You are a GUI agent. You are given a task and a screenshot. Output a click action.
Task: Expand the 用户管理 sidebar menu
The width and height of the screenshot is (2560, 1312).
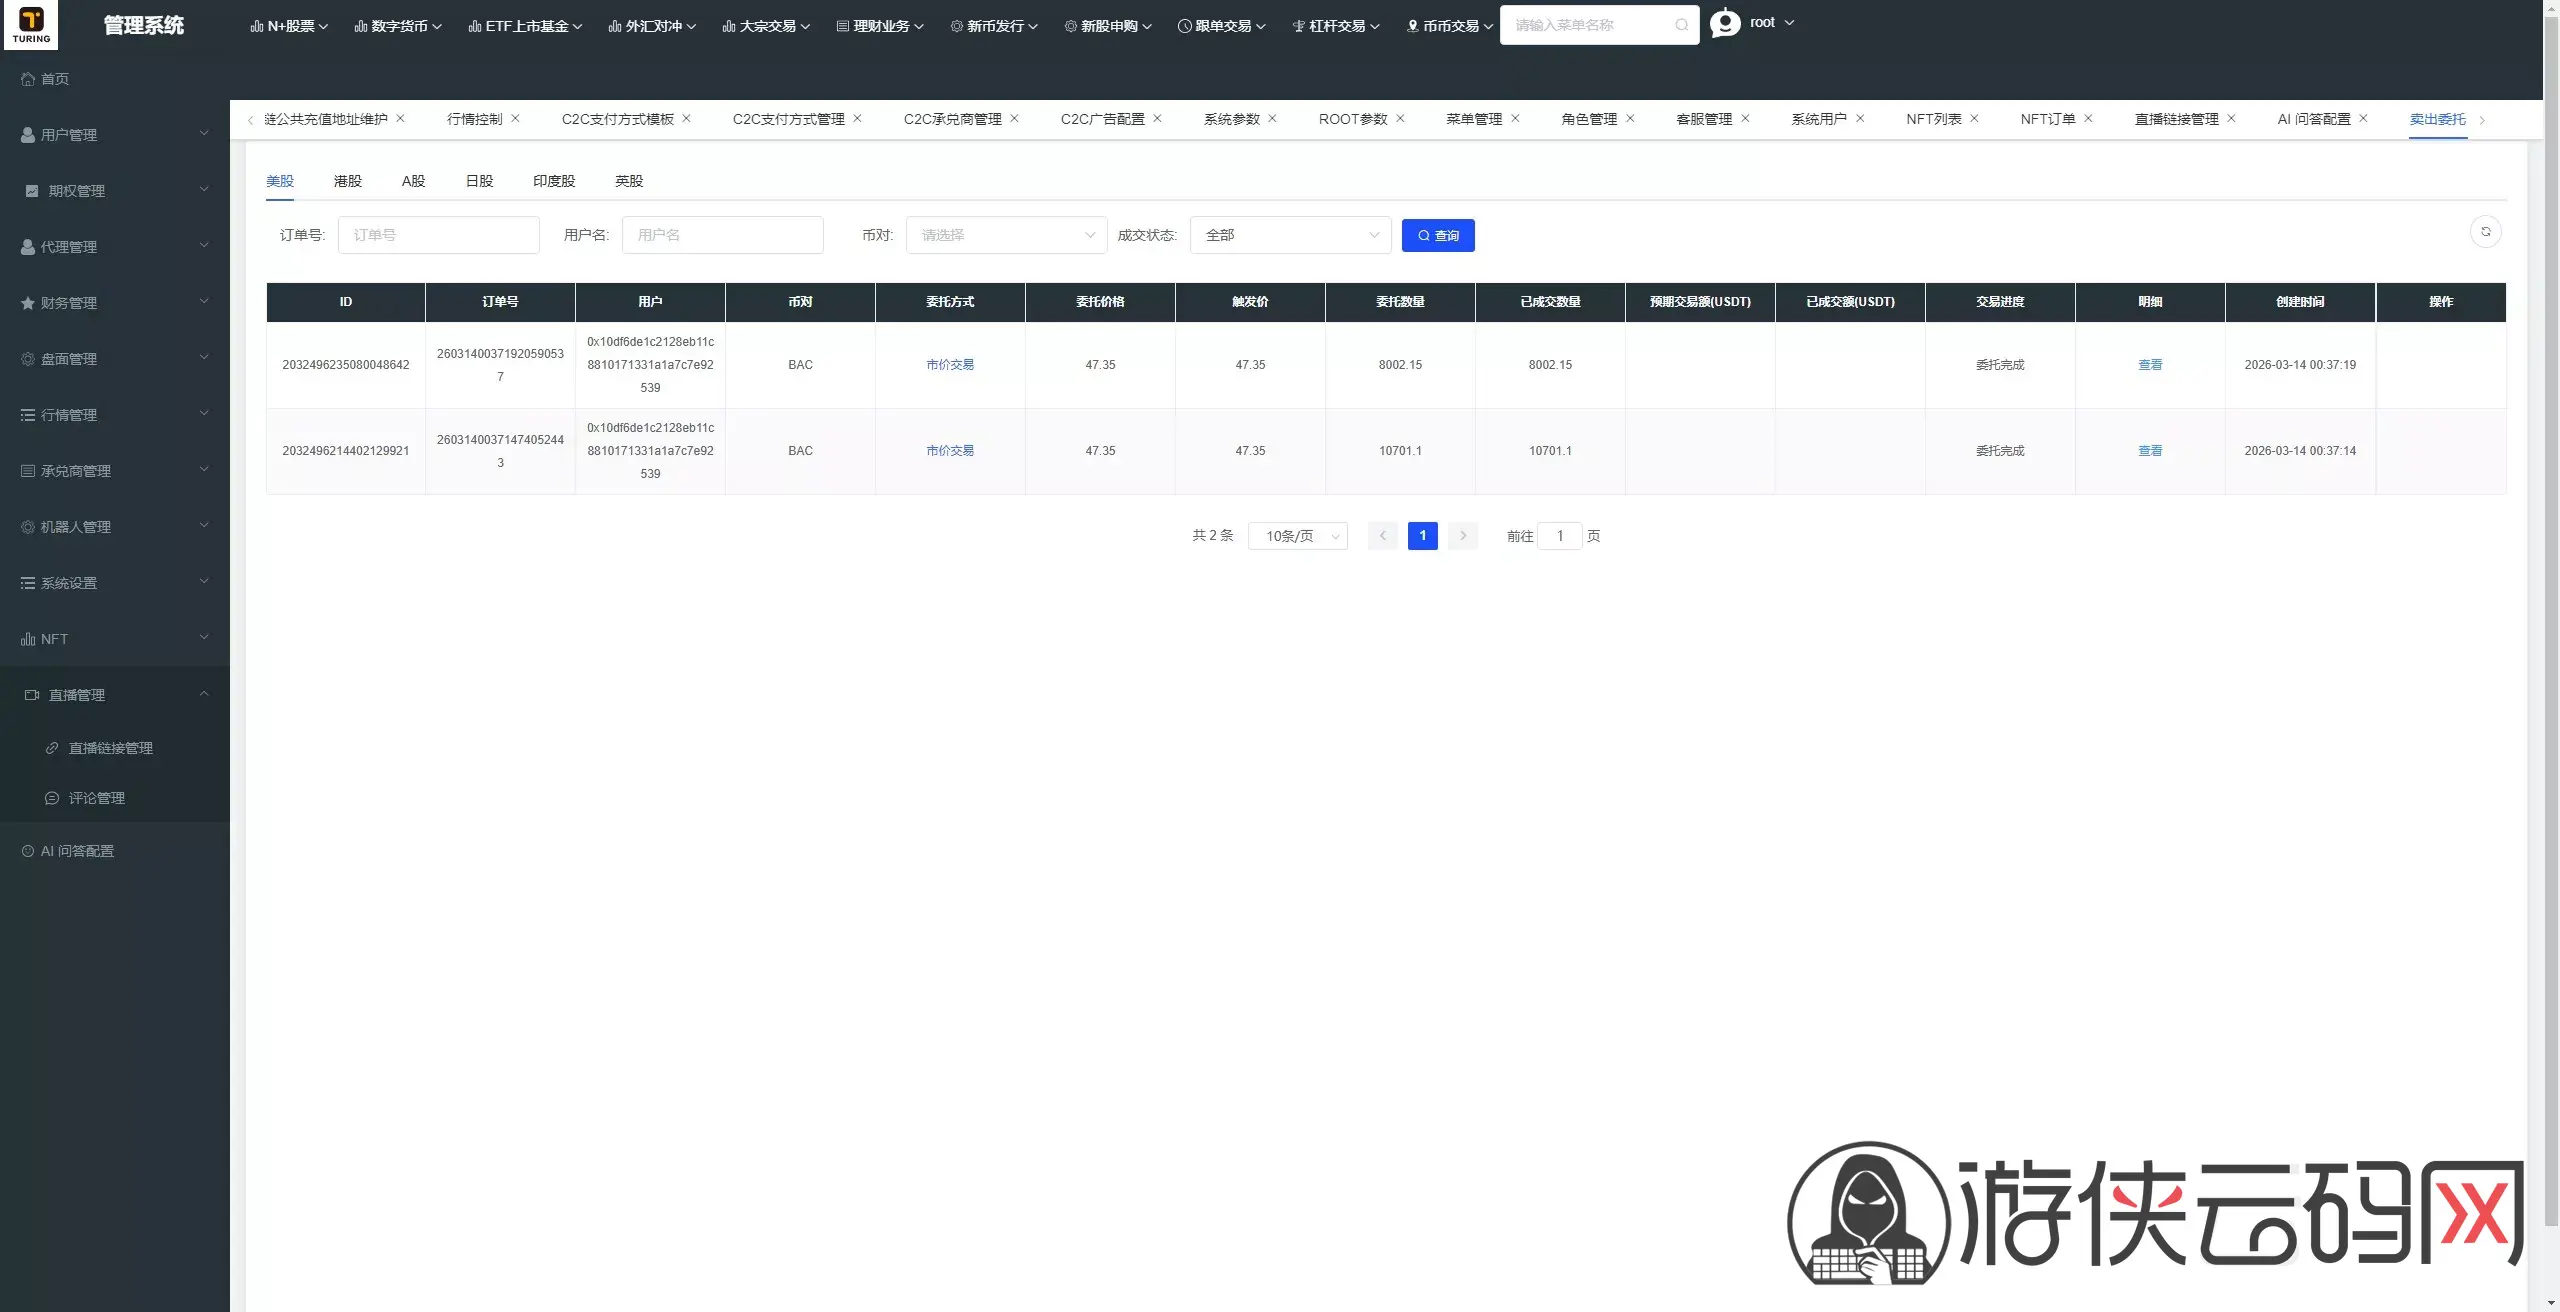tap(115, 134)
